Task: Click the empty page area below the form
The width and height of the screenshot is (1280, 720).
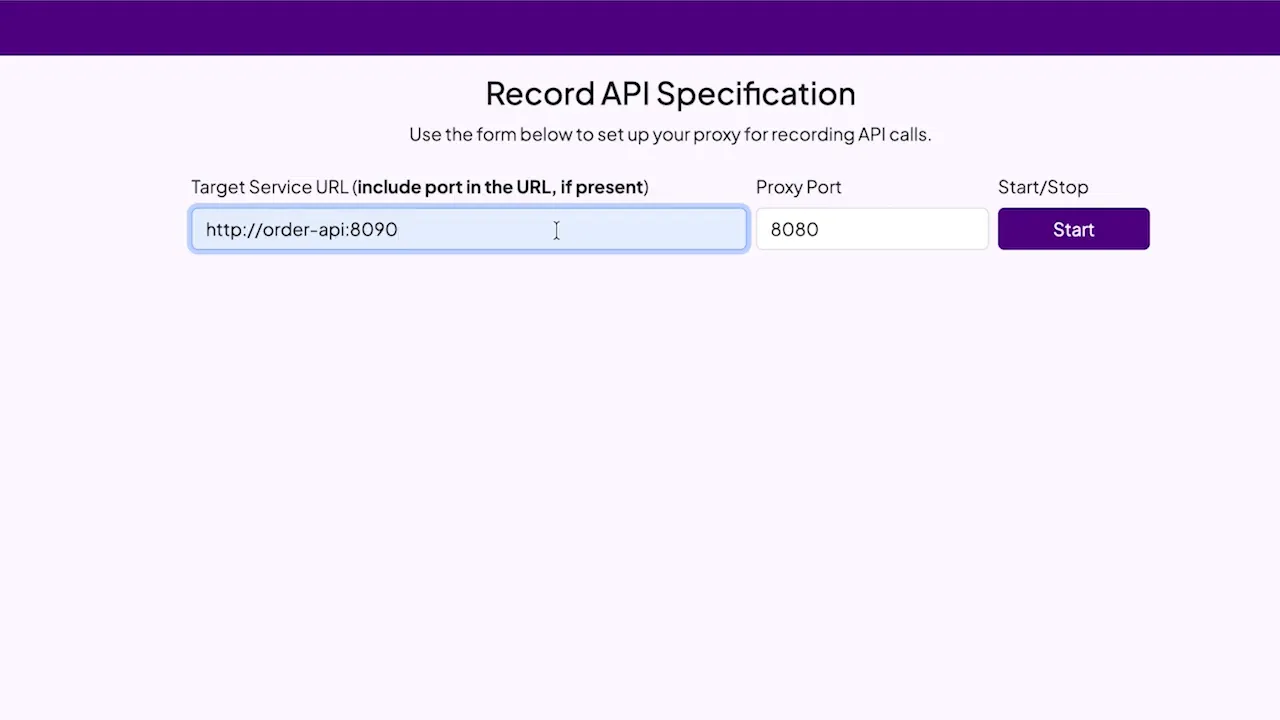Action: pos(640,480)
